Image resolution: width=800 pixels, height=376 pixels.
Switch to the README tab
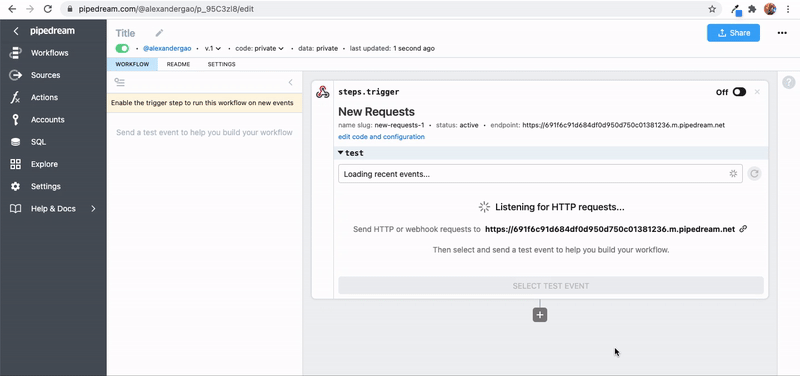tap(179, 64)
